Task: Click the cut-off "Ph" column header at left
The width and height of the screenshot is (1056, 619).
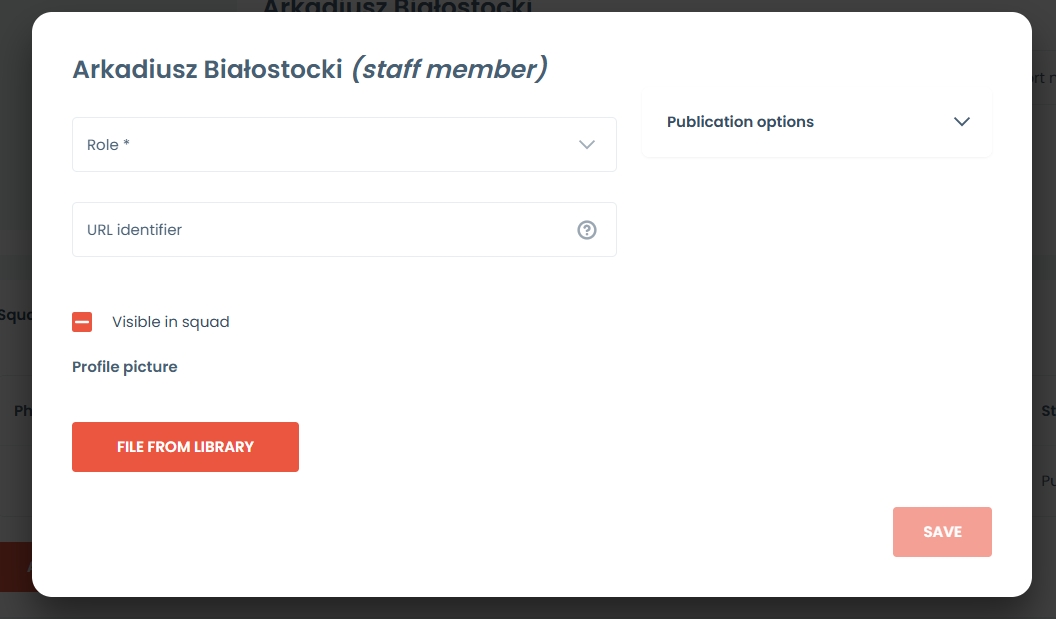Action: [22, 411]
